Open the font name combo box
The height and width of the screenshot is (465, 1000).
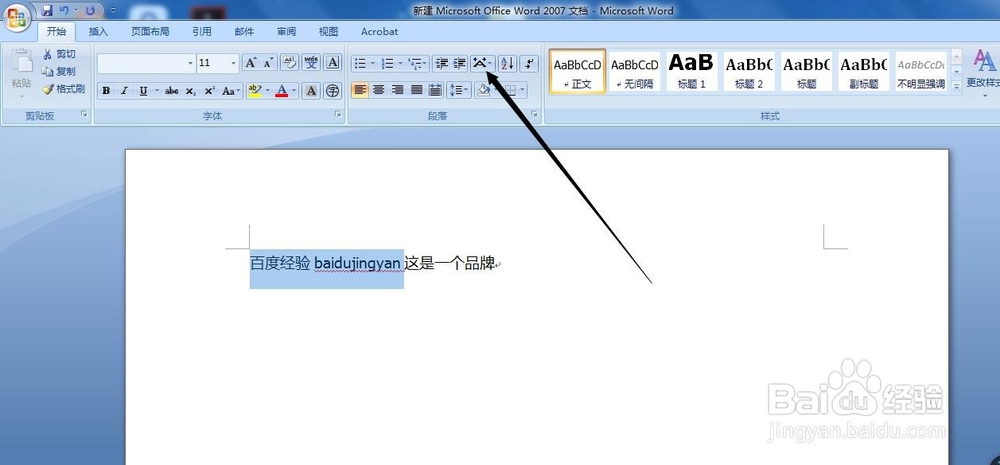[147, 63]
